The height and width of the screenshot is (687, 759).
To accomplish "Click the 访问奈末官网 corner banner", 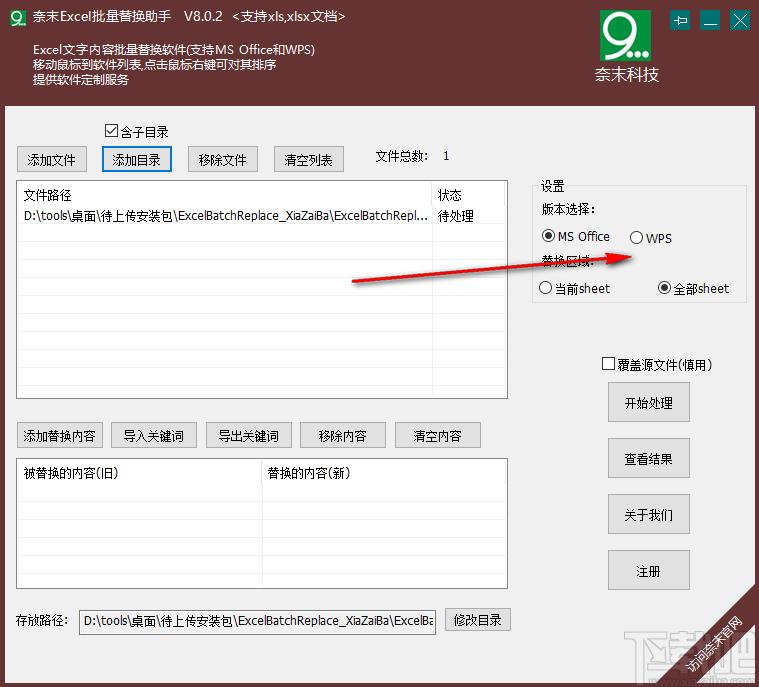I will click(x=715, y=644).
